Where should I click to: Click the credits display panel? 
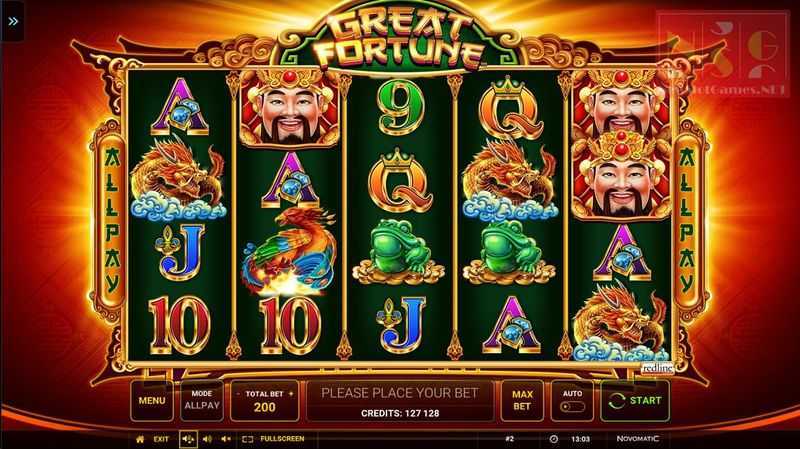coord(399,401)
